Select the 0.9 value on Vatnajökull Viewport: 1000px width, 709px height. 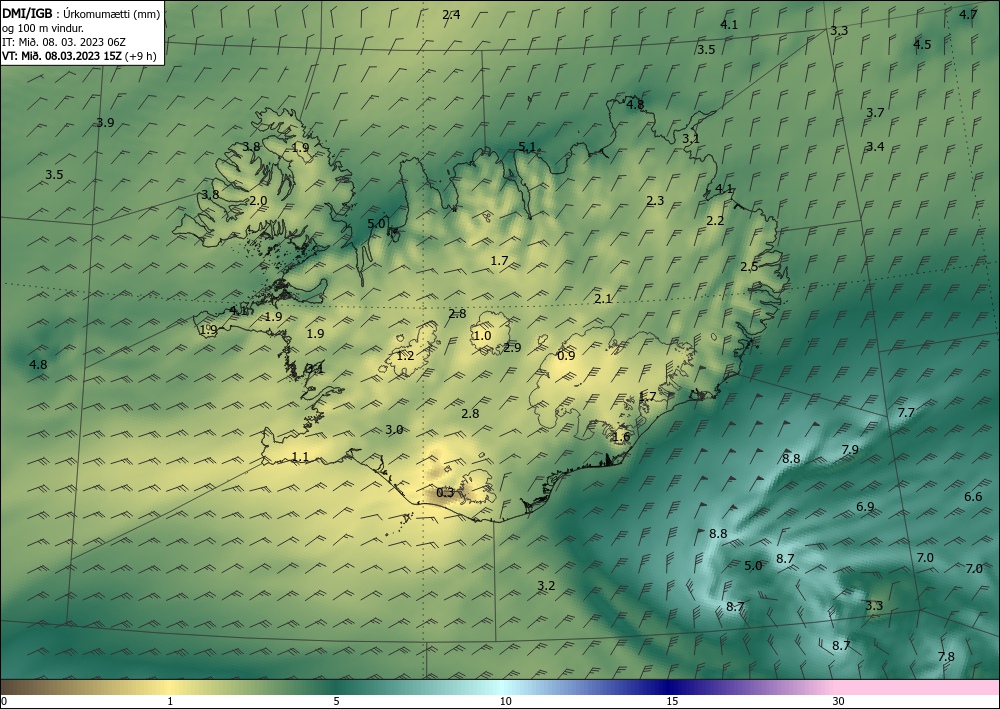coord(566,356)
